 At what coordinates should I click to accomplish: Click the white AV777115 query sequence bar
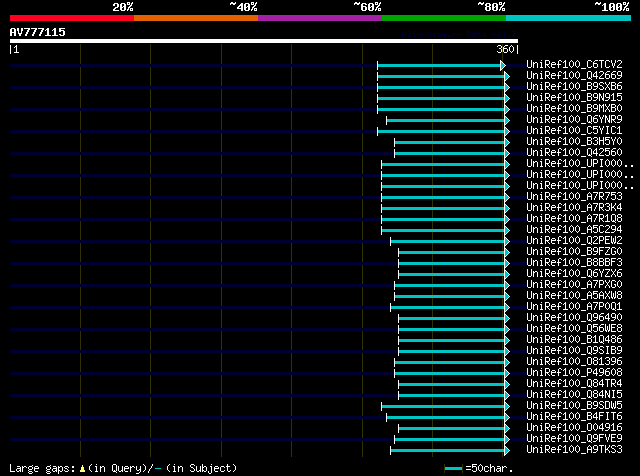point(264,41)
